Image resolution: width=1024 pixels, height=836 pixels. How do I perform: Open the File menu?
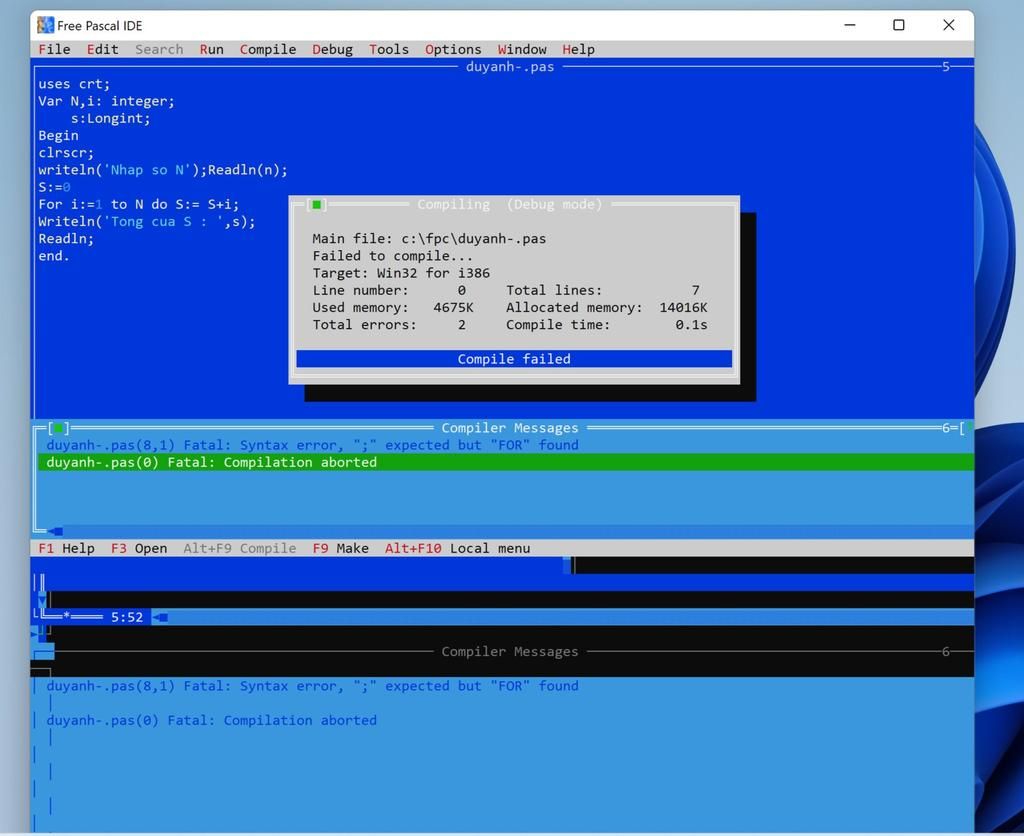pos(54,50)
